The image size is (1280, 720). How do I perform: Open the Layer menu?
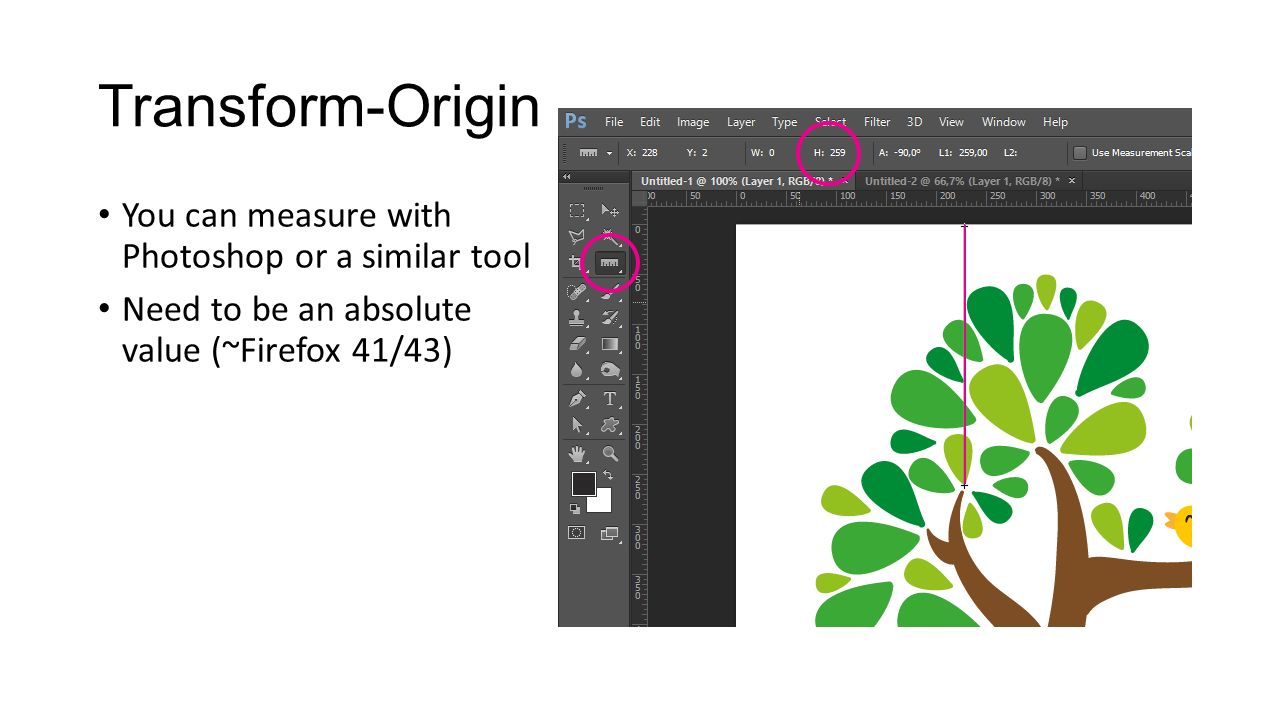click(741, 122)
